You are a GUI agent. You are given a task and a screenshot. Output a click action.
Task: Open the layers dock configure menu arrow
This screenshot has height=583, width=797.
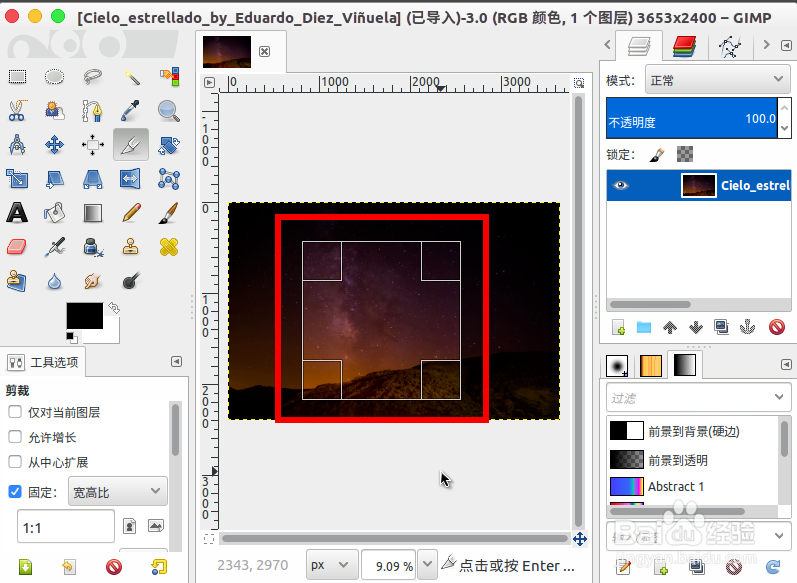point(786,46)
